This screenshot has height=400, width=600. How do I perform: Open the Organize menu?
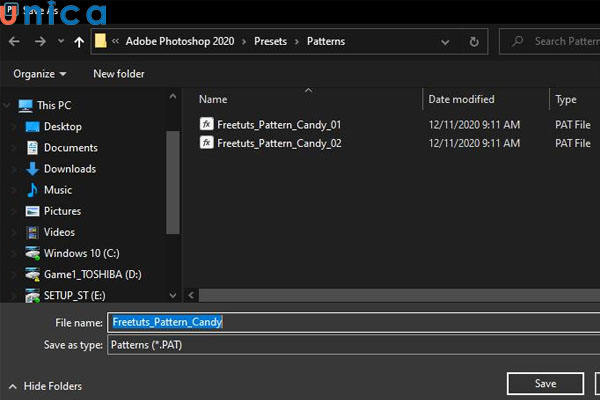(x=40, y=73)
